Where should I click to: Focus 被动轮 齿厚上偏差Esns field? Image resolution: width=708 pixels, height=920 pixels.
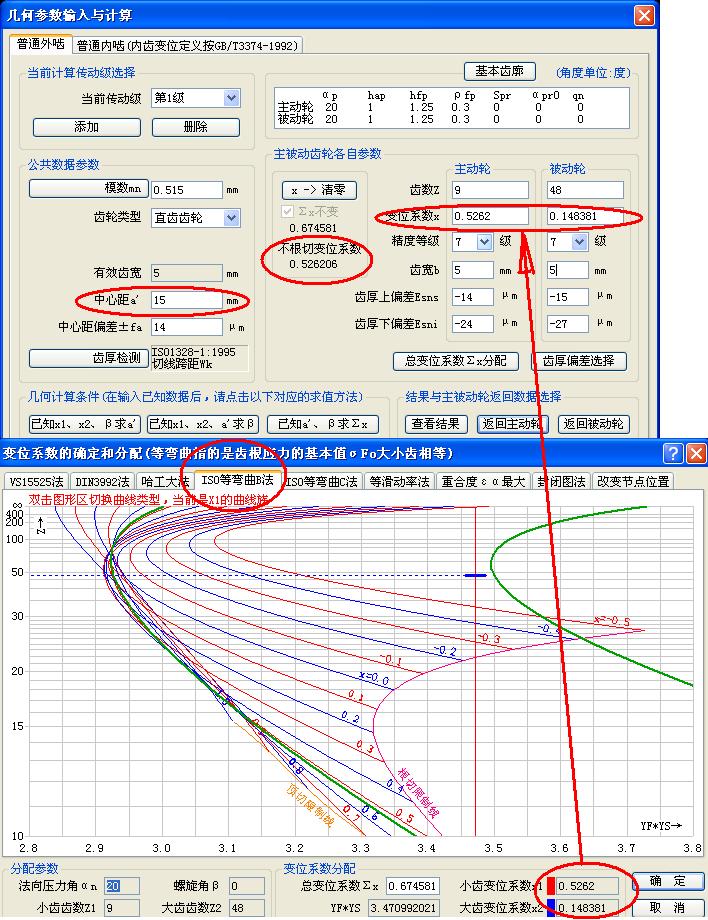point(568,297)
